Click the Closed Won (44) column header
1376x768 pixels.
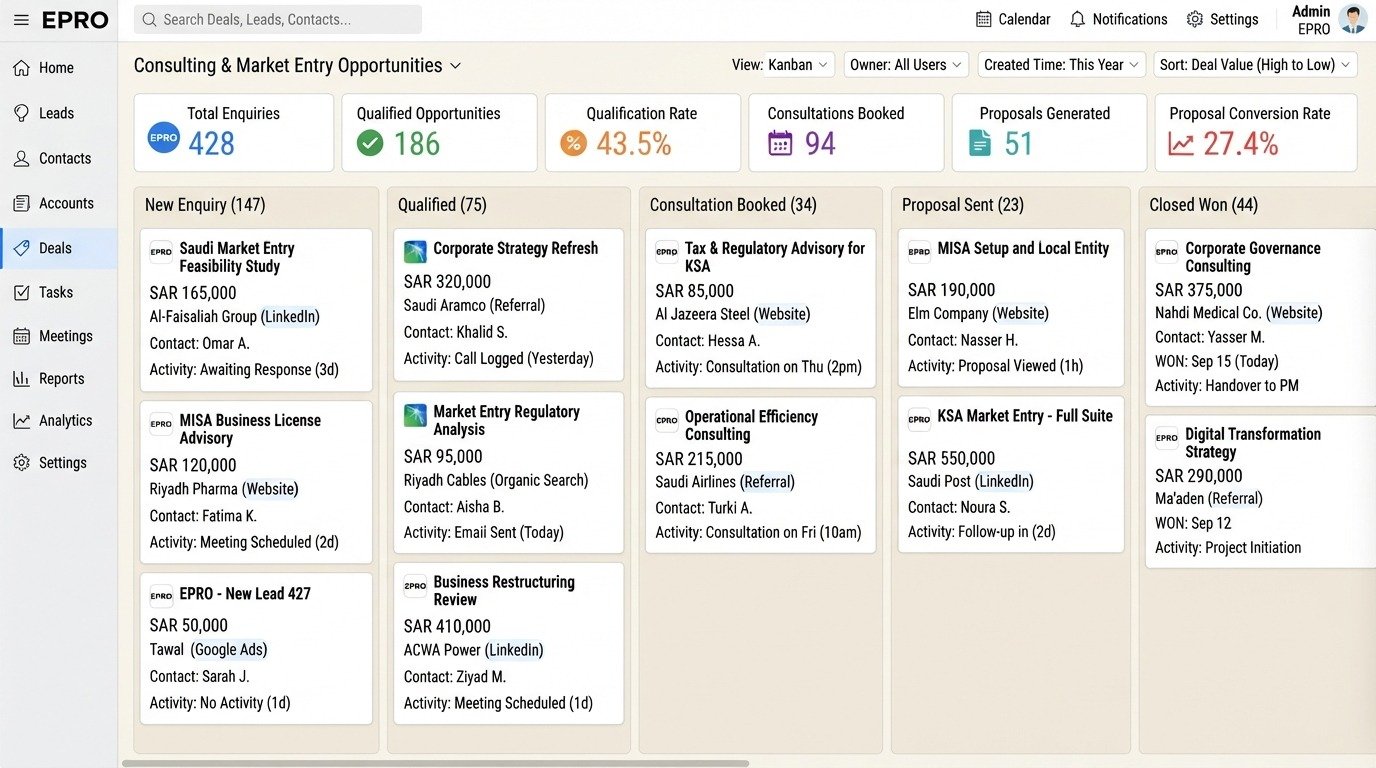pyautogui.click(x=1203, y=205)
